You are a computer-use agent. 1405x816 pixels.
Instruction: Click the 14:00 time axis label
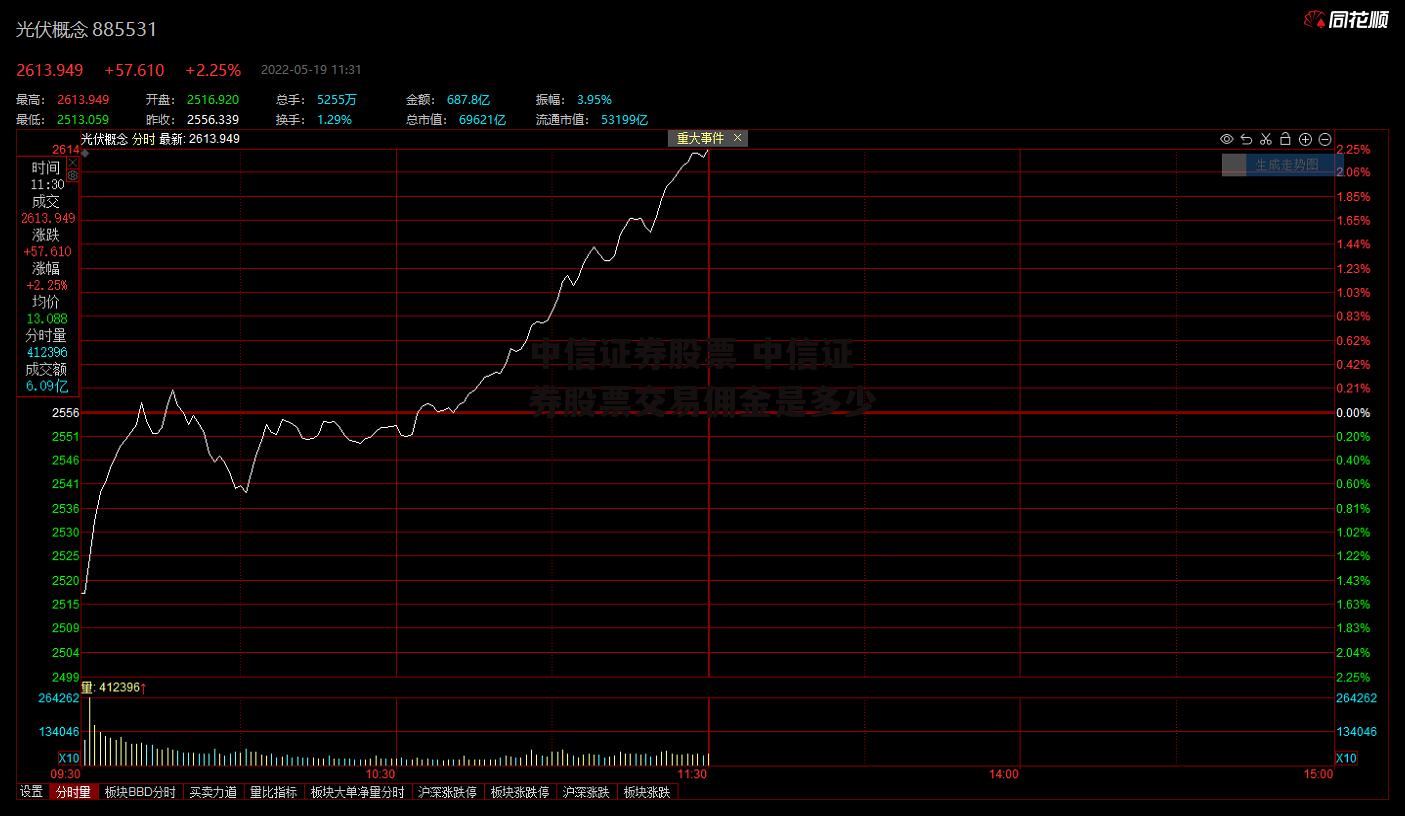click(1004, 774)
